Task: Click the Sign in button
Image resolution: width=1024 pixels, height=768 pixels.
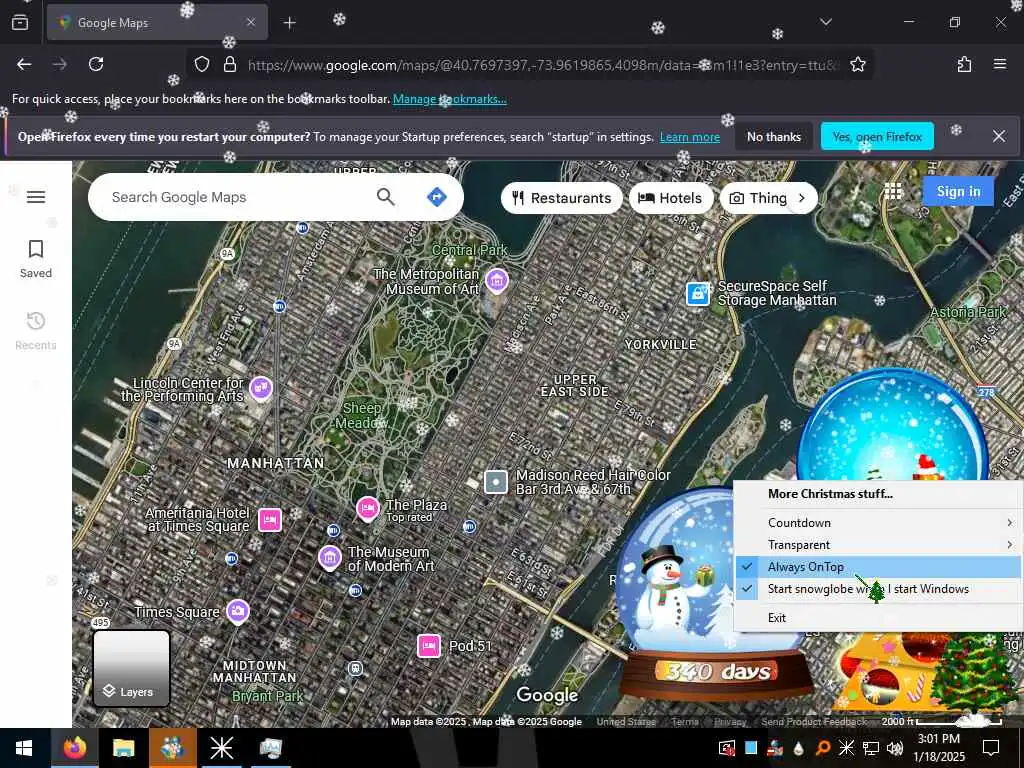Action: pyautogui.click(x=958, y=191)
